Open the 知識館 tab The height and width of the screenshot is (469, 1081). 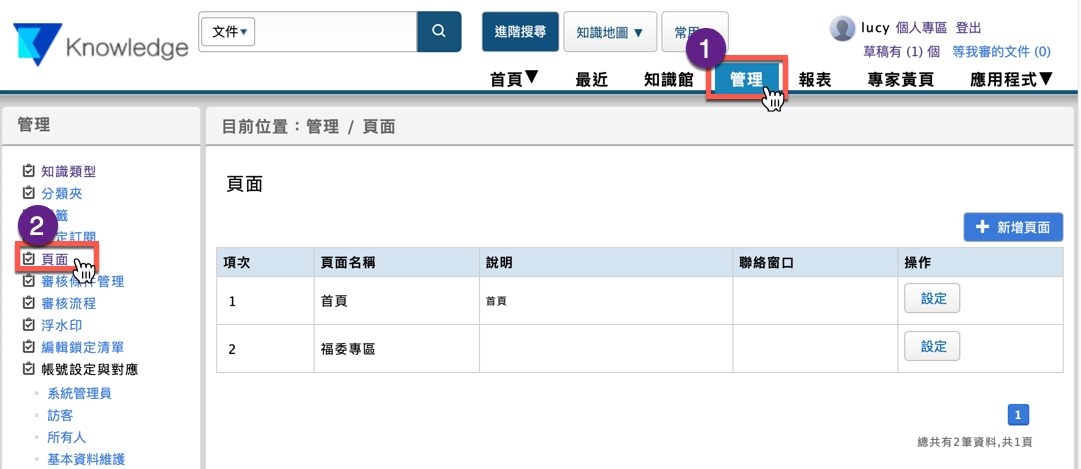point(668,80)
